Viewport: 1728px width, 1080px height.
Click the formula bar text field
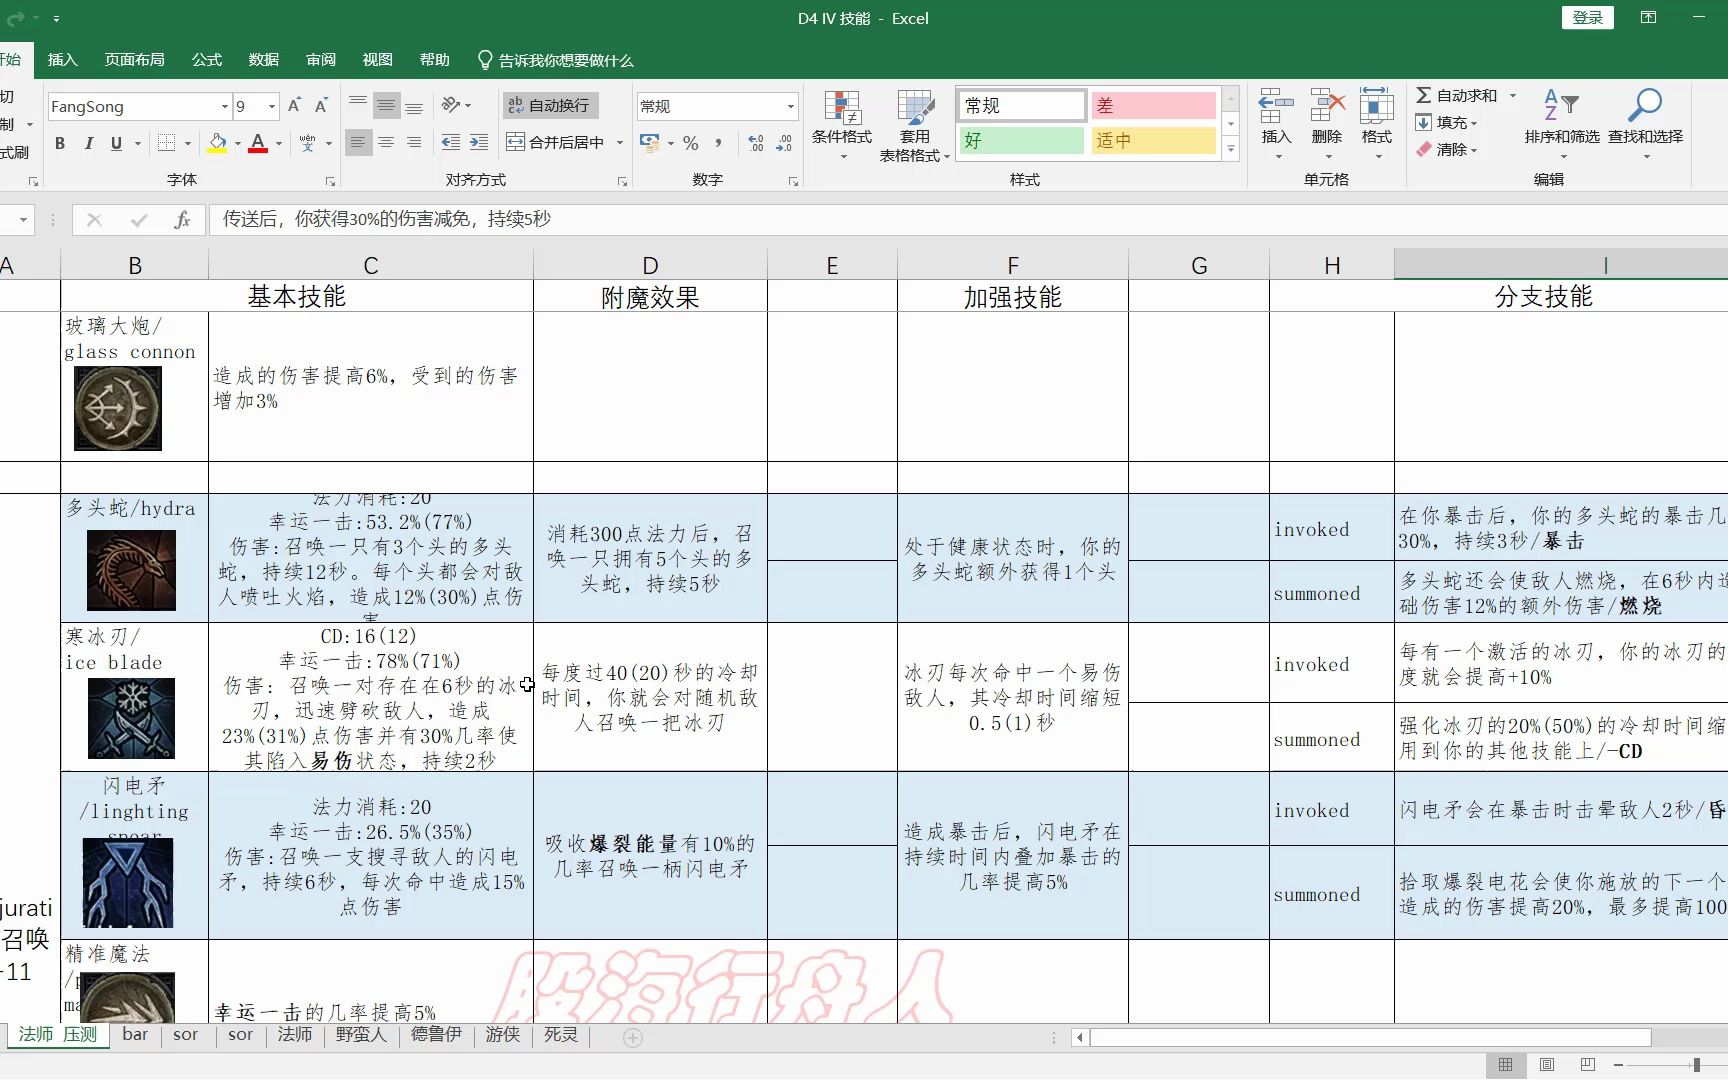tap(966, 219)
